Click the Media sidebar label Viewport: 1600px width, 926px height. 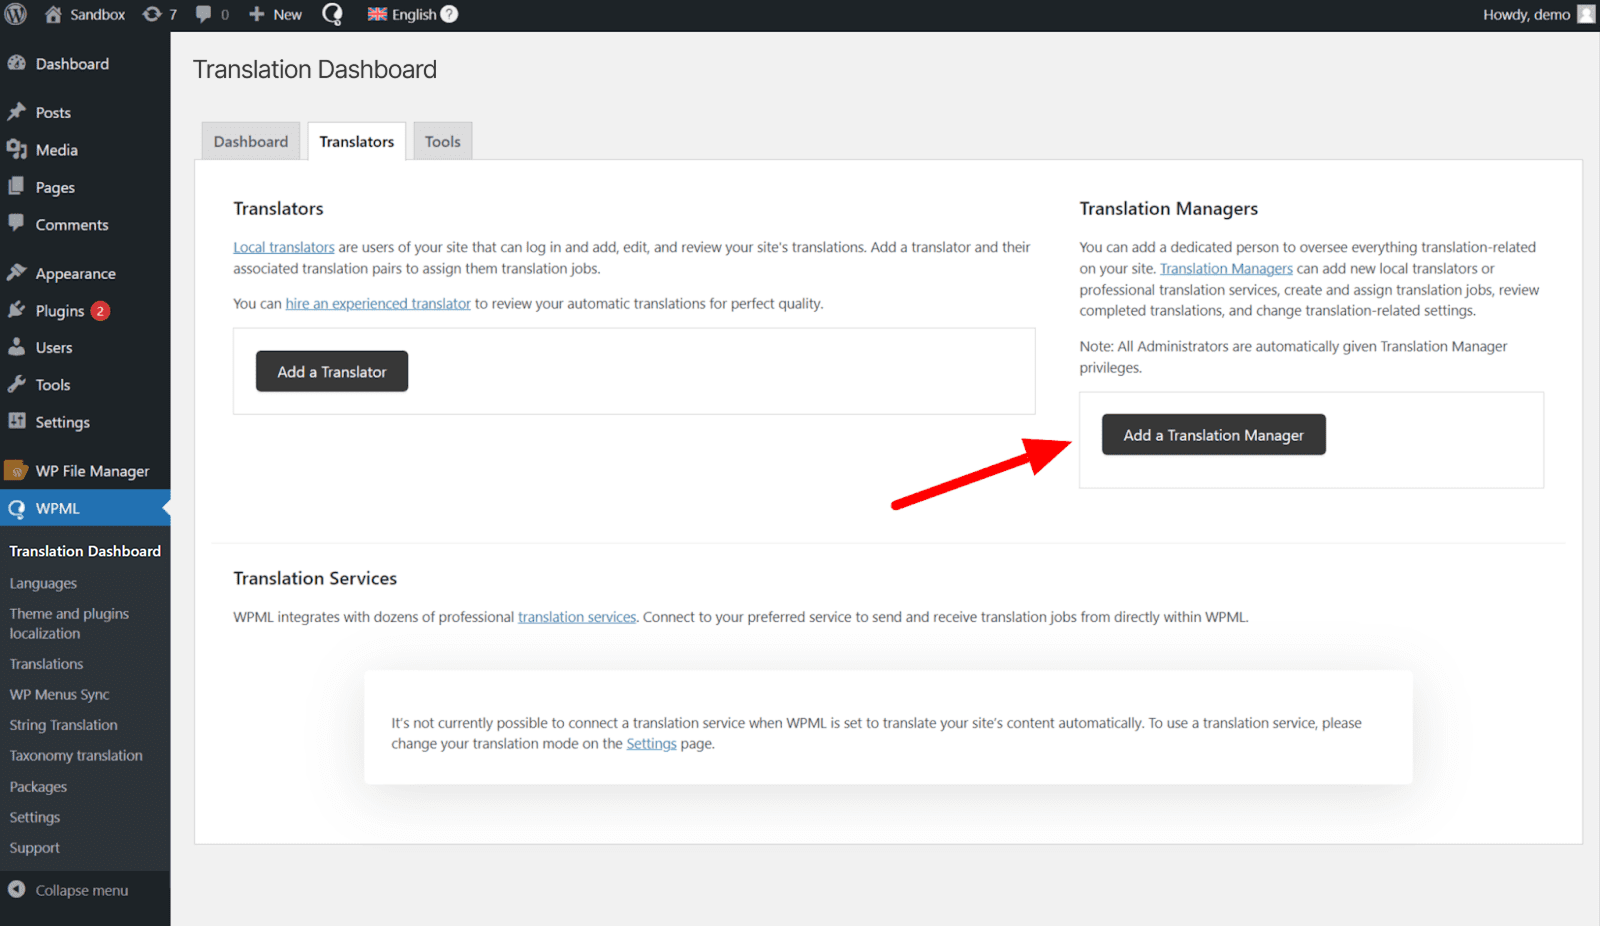click(57, 150)
